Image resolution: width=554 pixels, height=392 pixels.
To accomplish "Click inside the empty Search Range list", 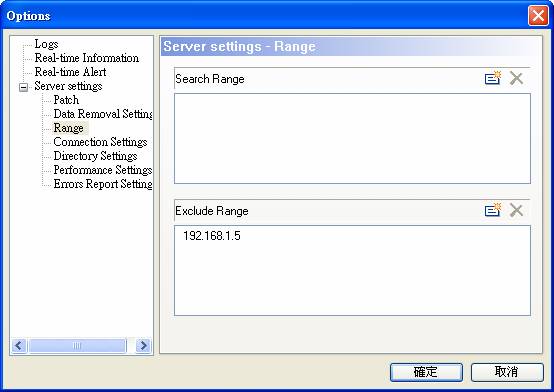I will pos(352,139).
